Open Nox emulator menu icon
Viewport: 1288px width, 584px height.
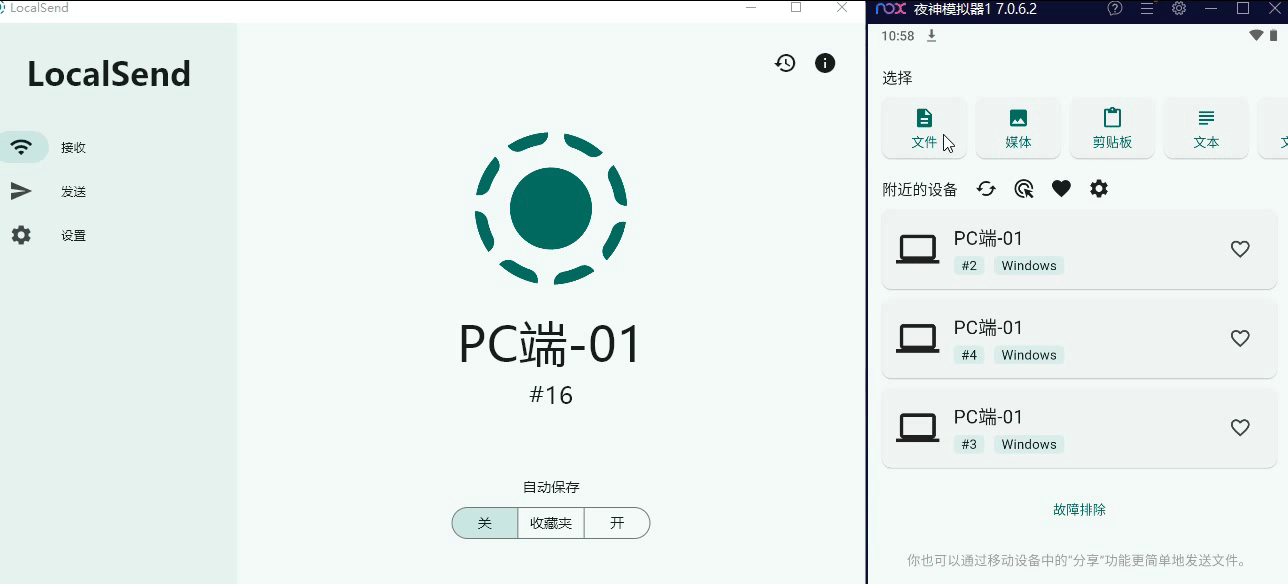[1147, 9]
